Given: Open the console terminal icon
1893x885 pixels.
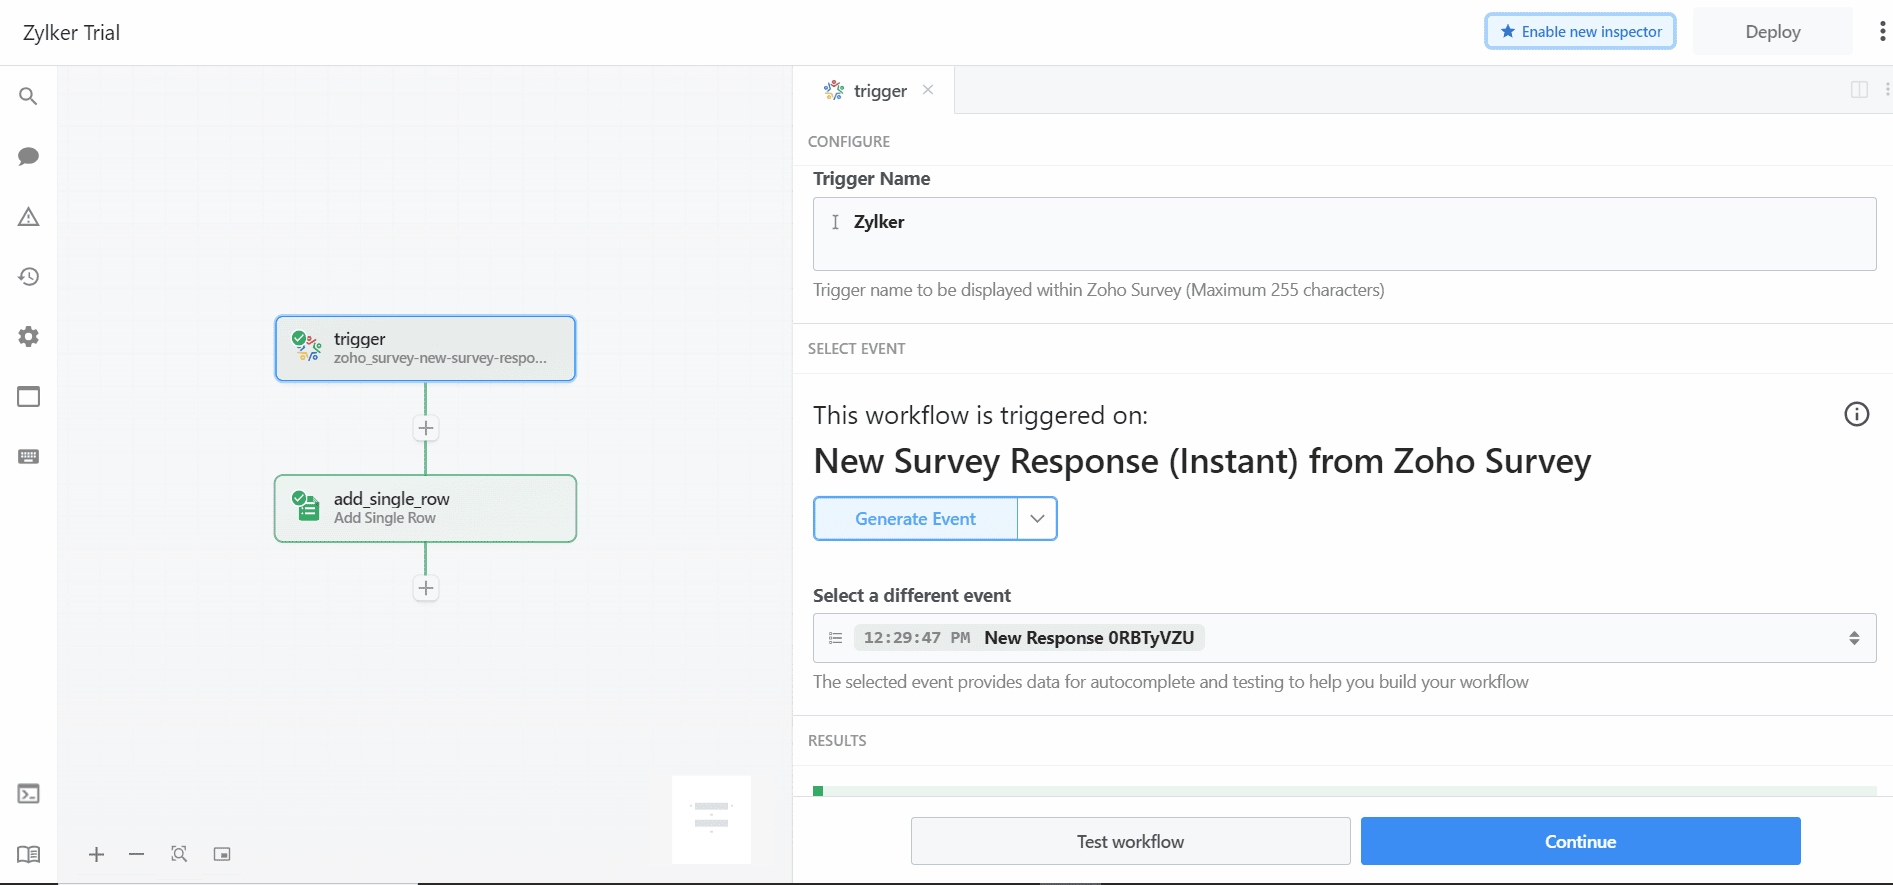Looking at the screenshot, I should click(28, 794).
